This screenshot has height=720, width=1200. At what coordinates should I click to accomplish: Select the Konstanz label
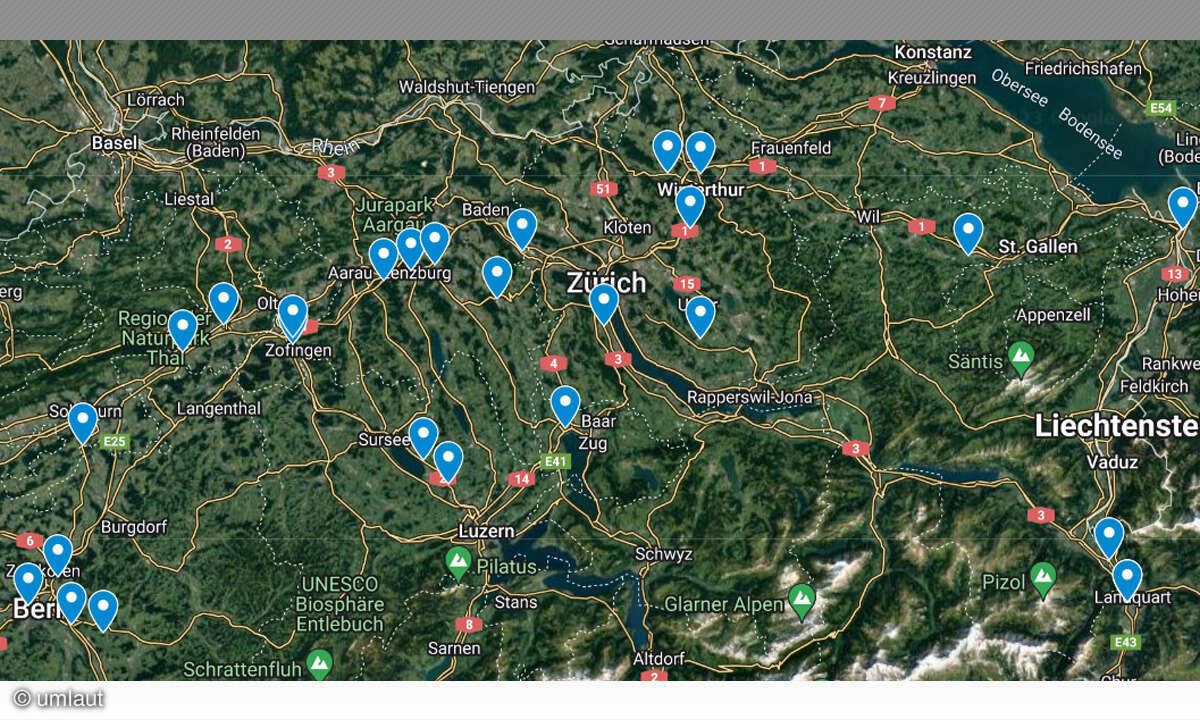[x=933, y=52]
